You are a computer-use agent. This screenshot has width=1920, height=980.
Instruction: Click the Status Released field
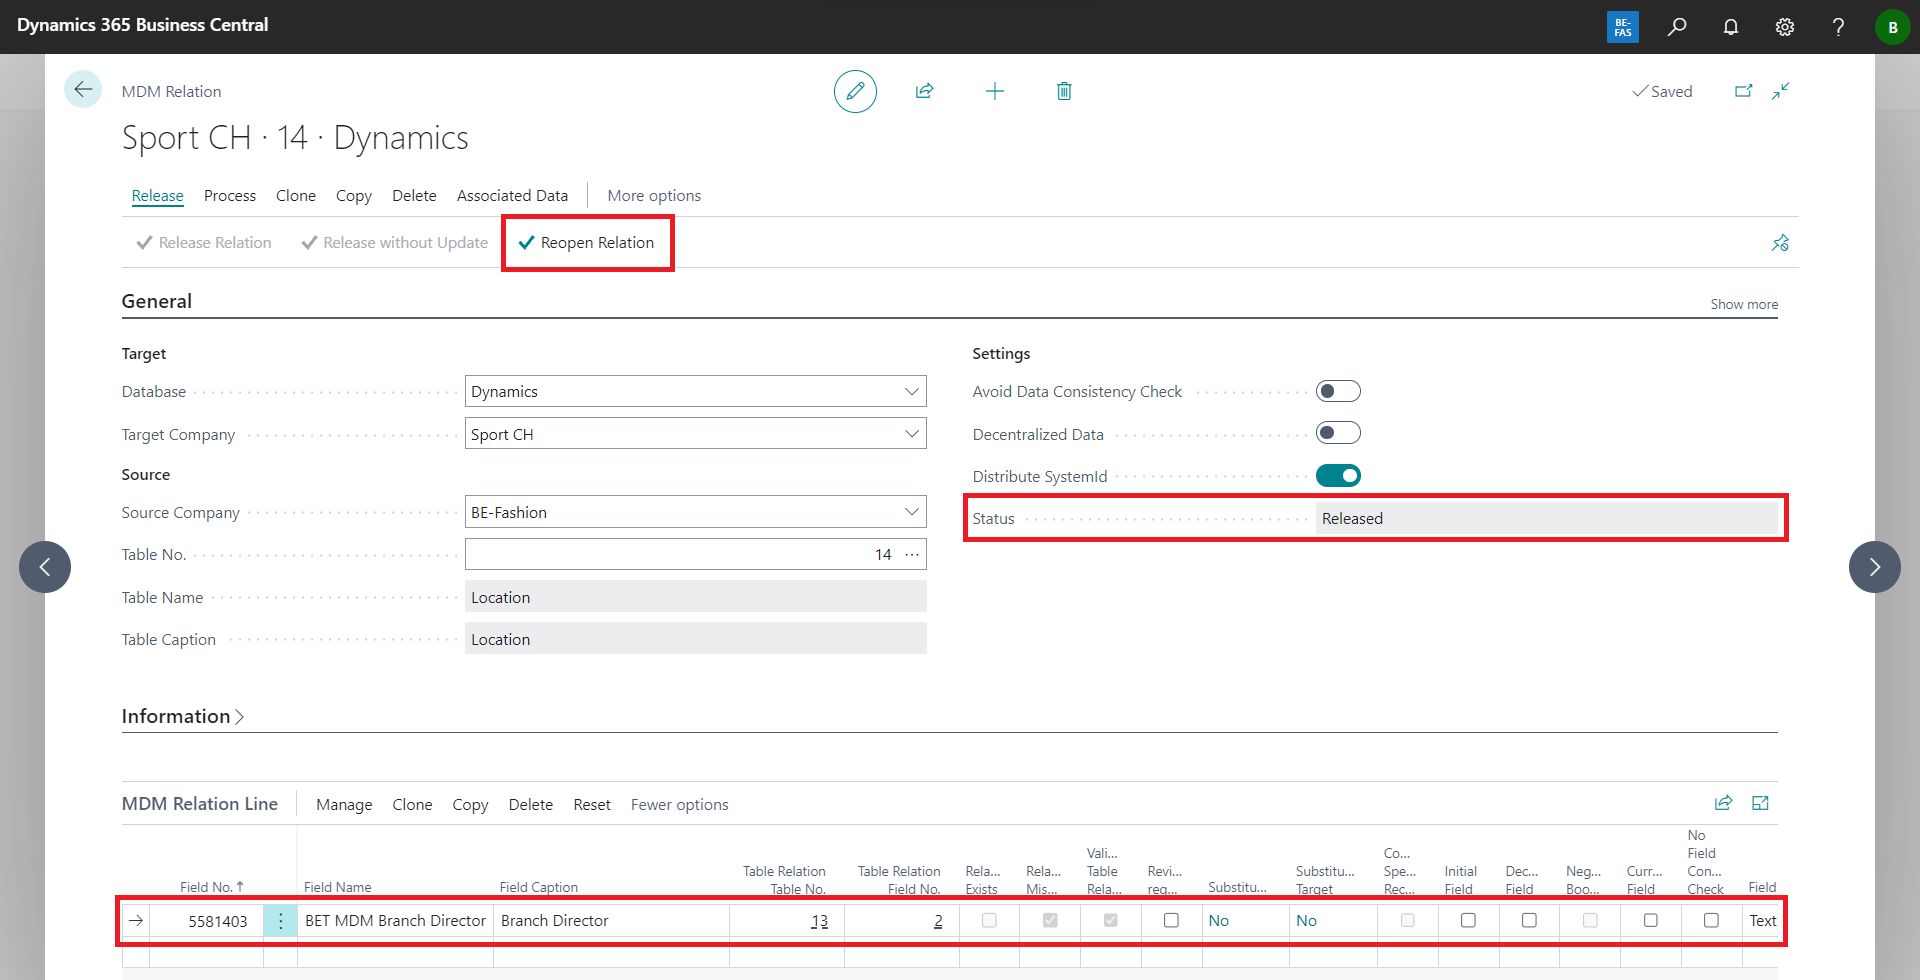pos(1547,518)
